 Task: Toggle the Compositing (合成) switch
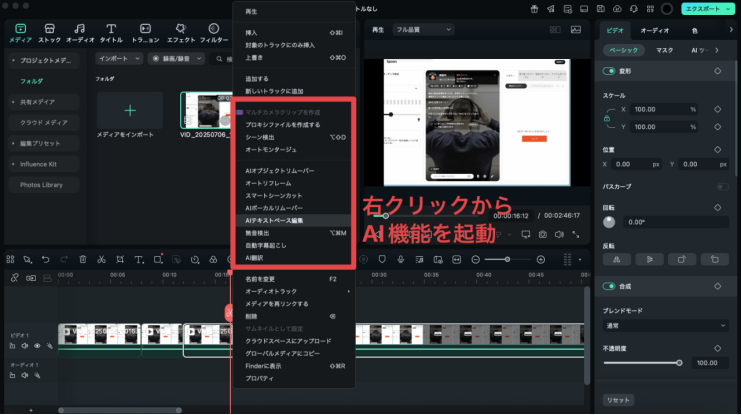609,286
